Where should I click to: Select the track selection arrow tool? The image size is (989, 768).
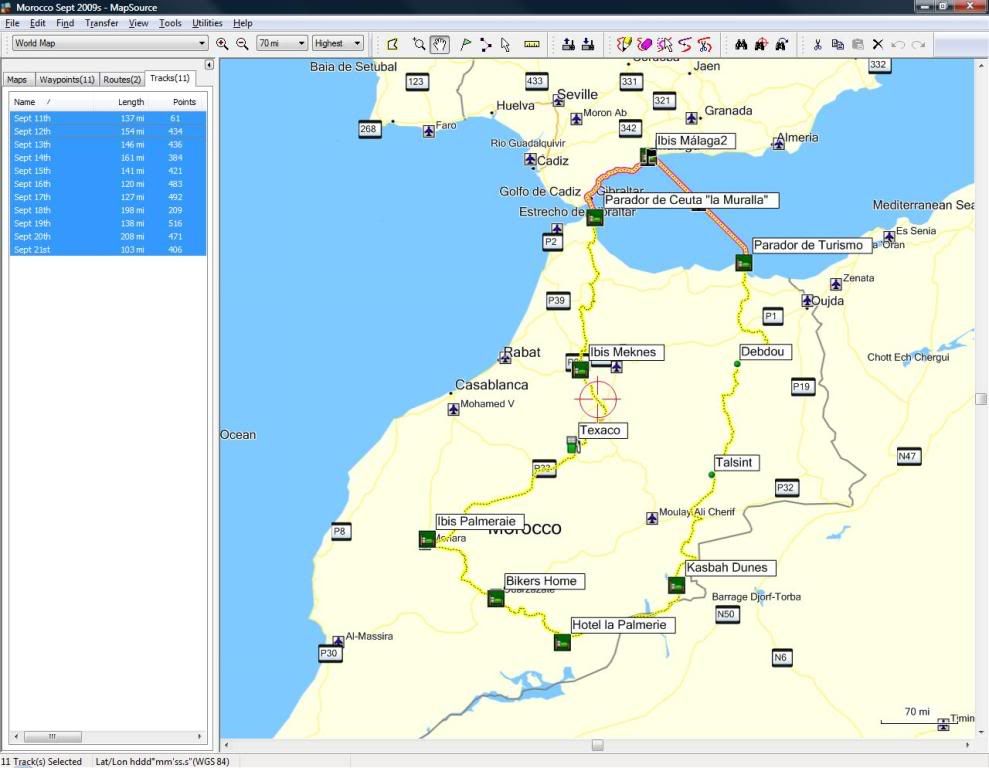(664, 44)
